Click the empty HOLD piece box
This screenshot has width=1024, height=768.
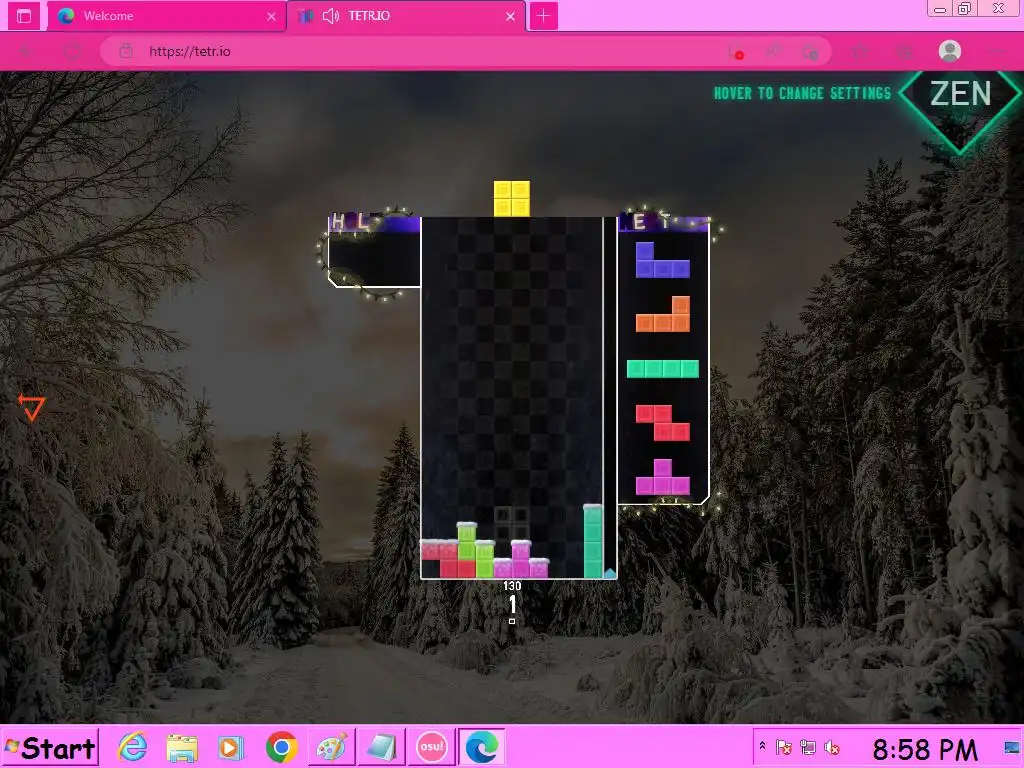[375, 259]
